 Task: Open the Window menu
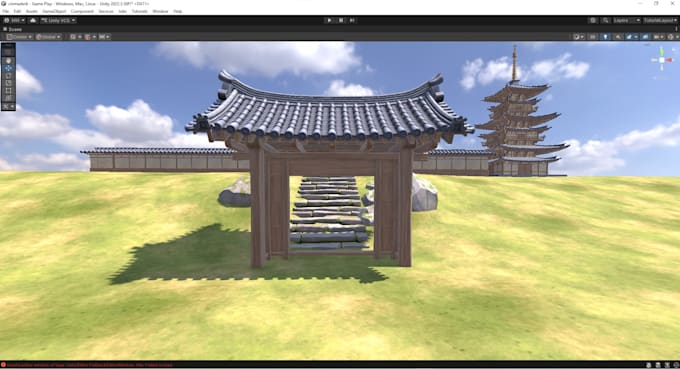(x=160, y=11)
